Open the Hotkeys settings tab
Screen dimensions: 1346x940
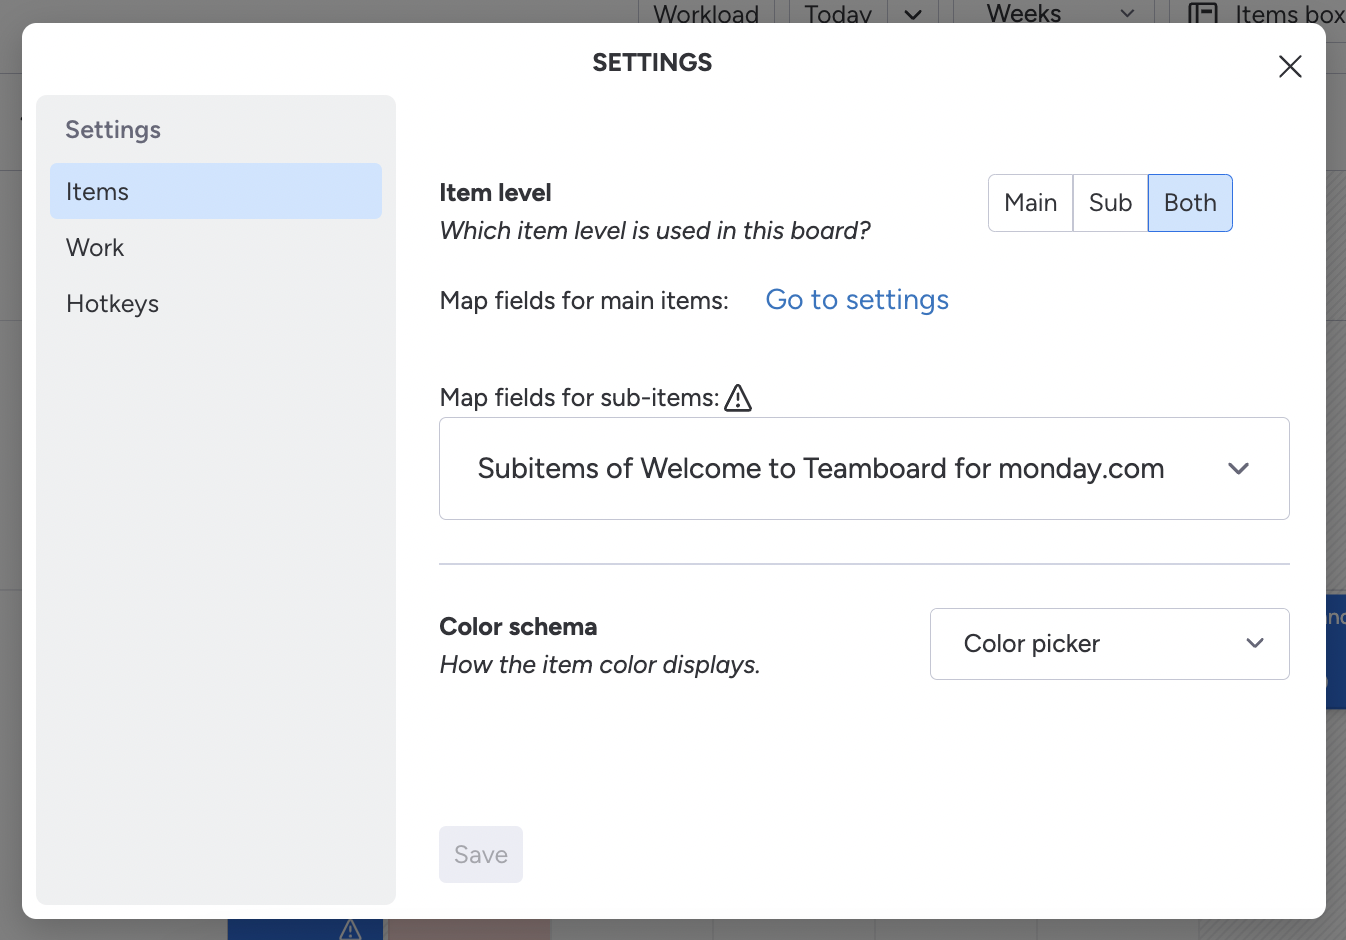pos(113,304)
